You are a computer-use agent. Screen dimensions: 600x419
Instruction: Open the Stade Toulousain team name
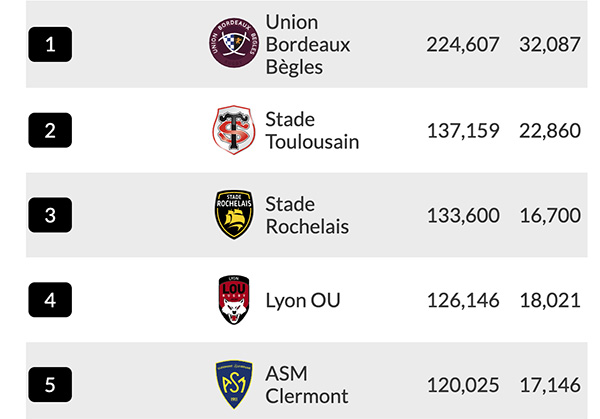(312, 130)
